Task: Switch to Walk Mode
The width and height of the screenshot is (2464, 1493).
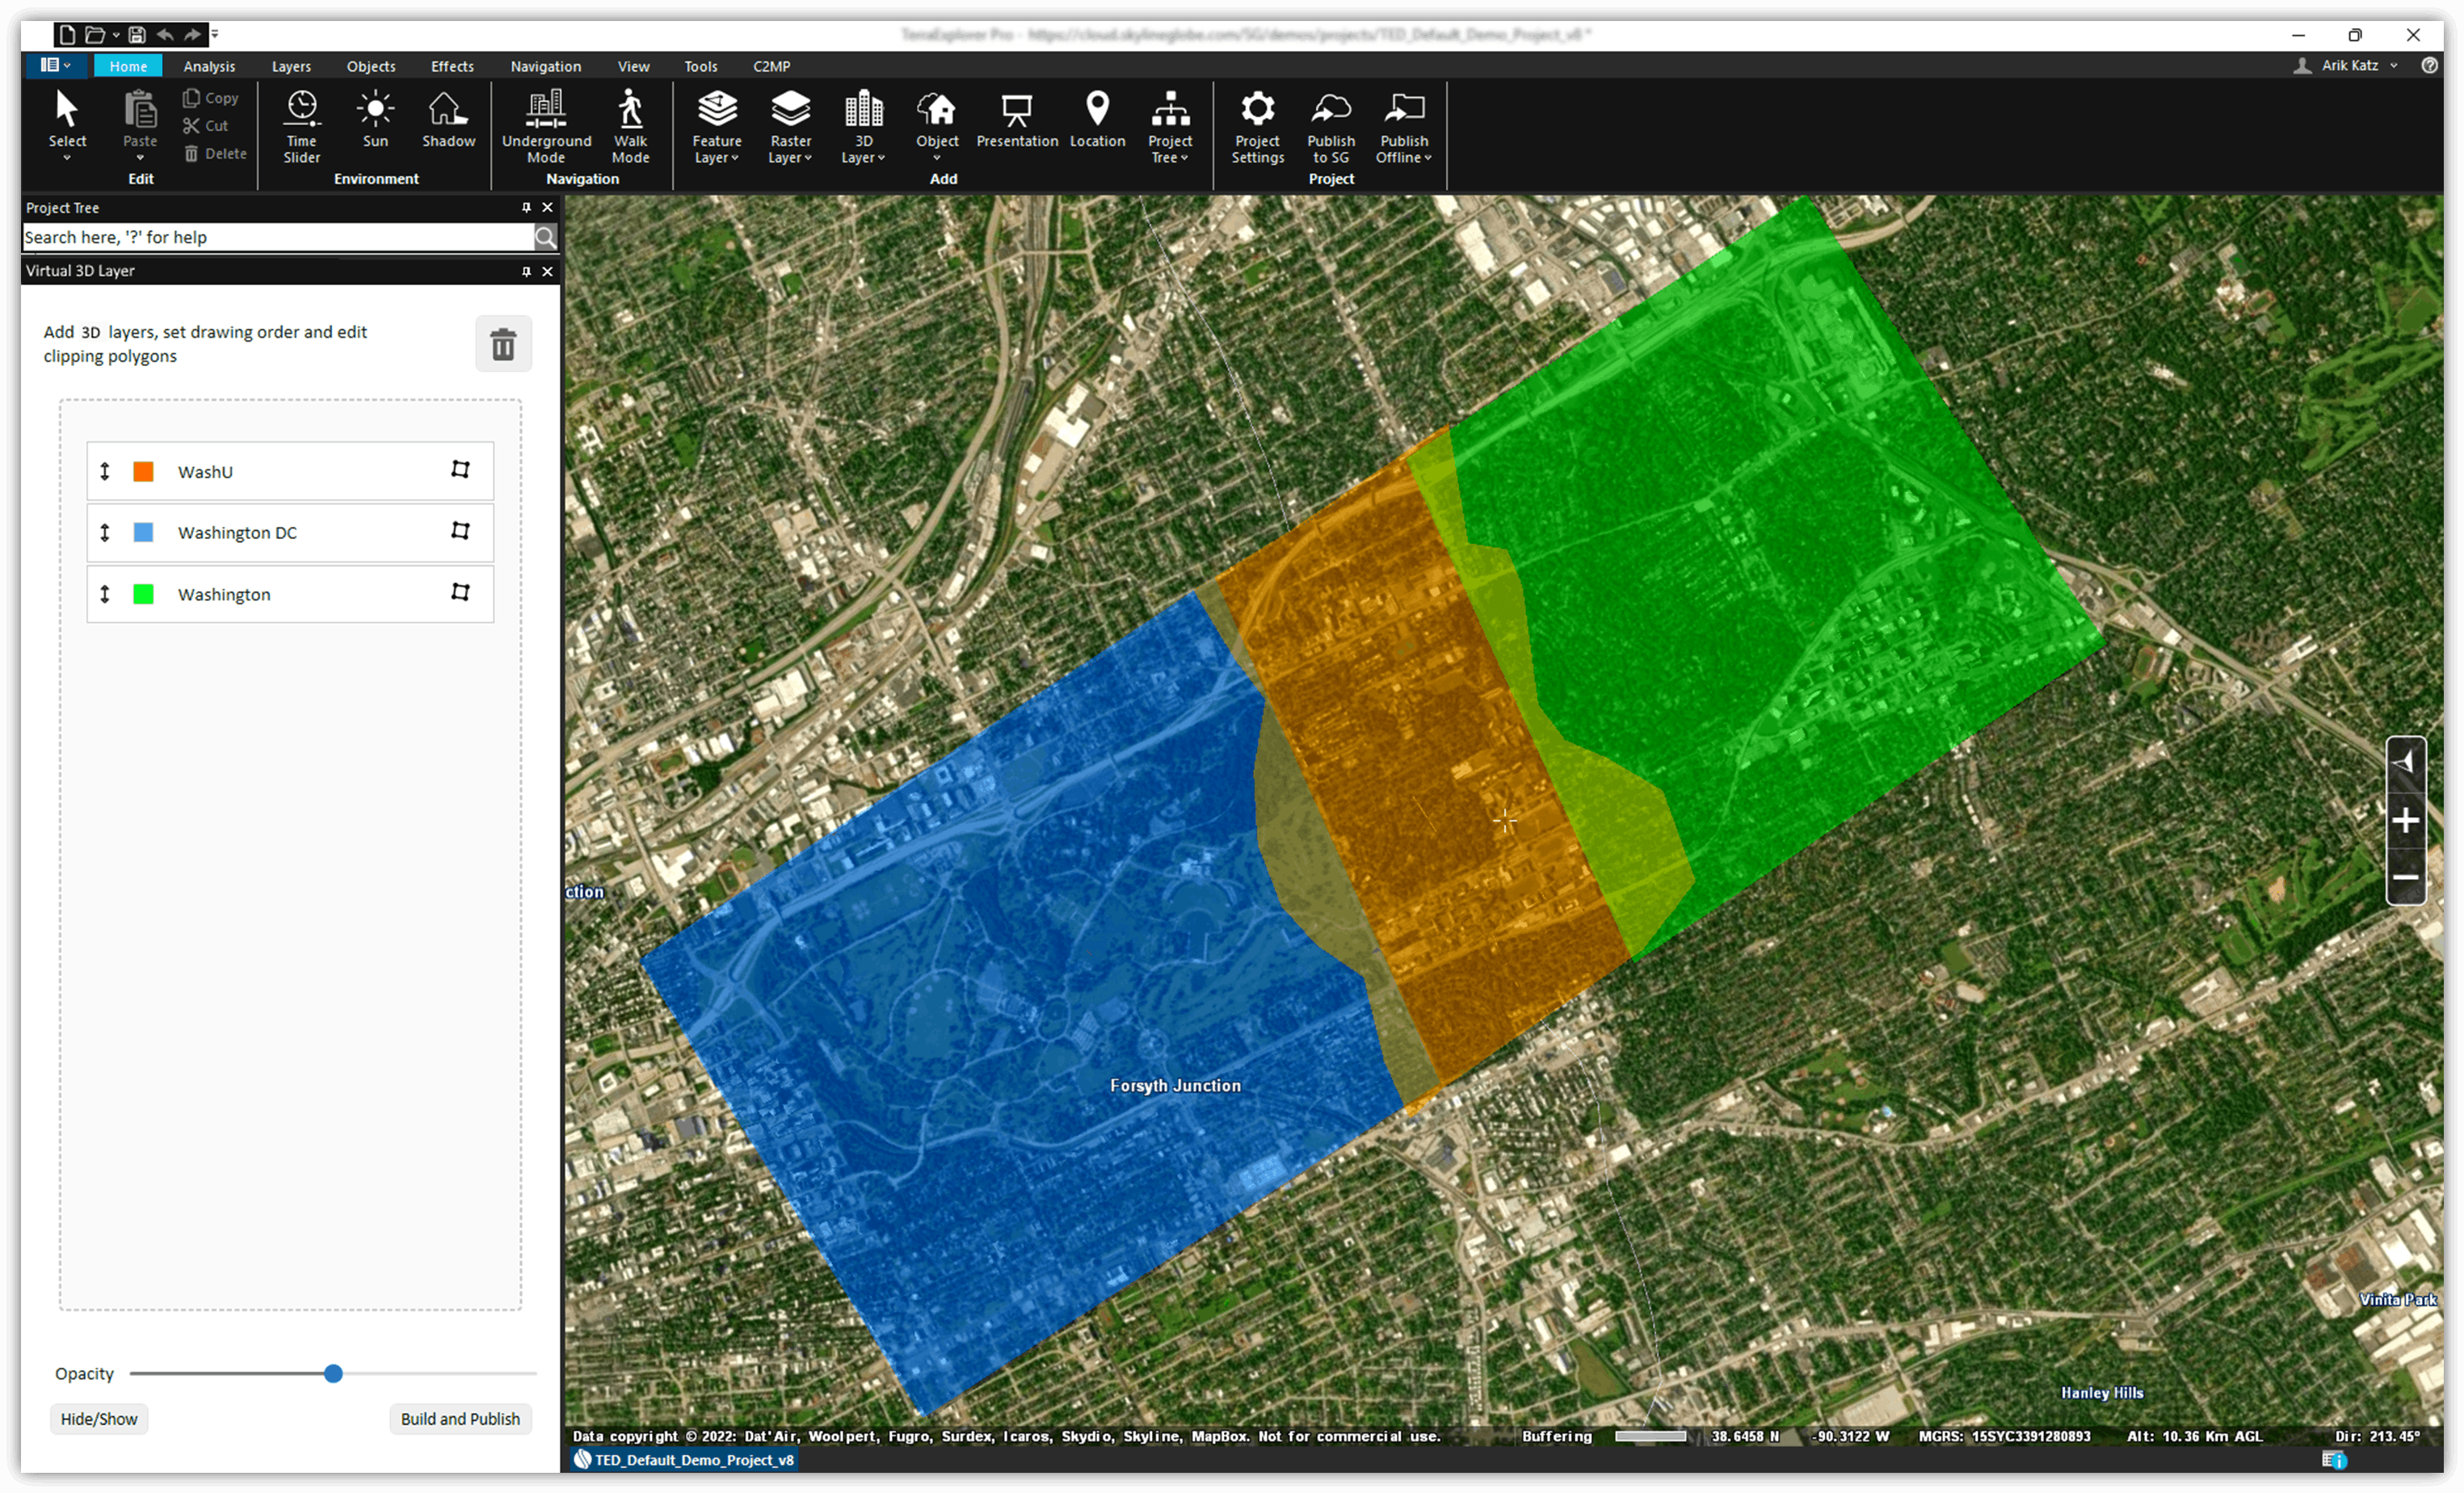Action: 630,127
